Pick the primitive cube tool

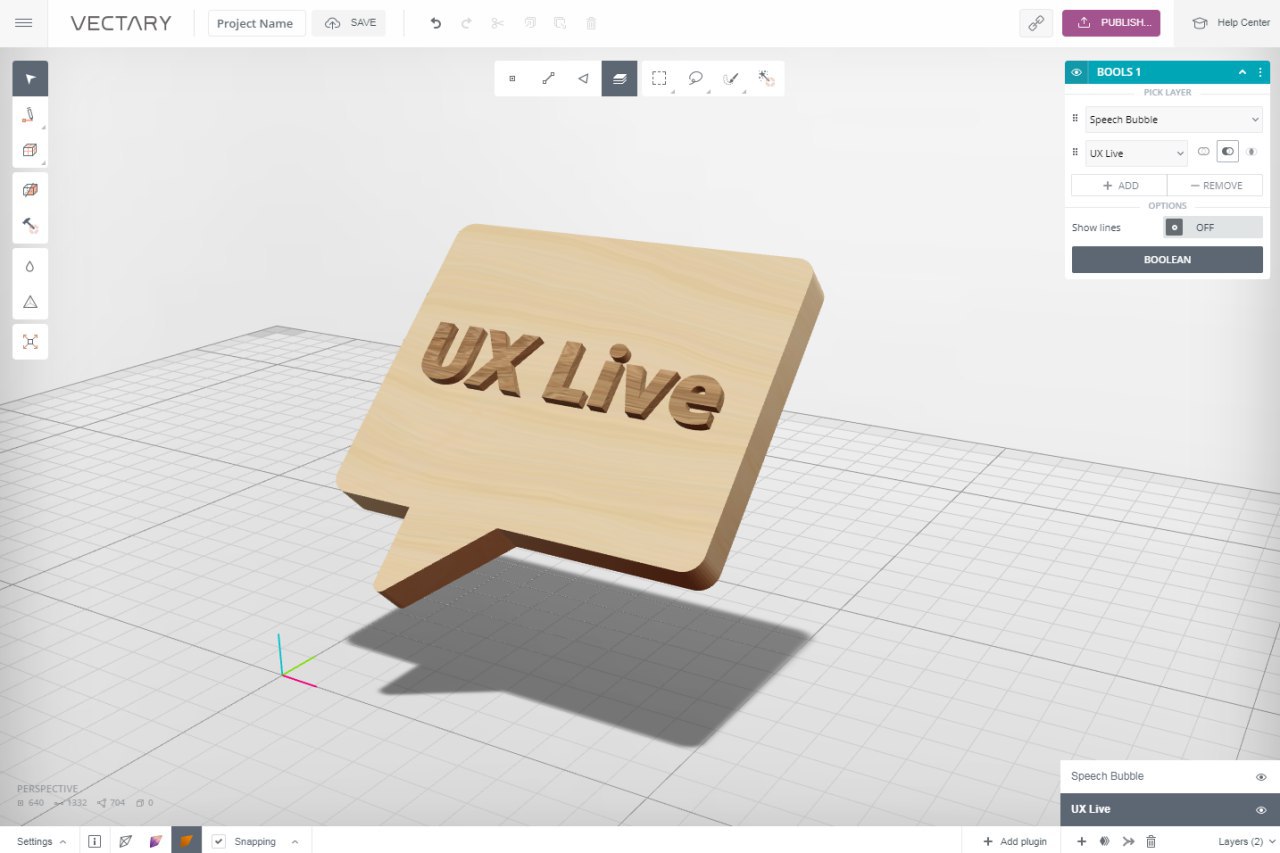(30, 150)
